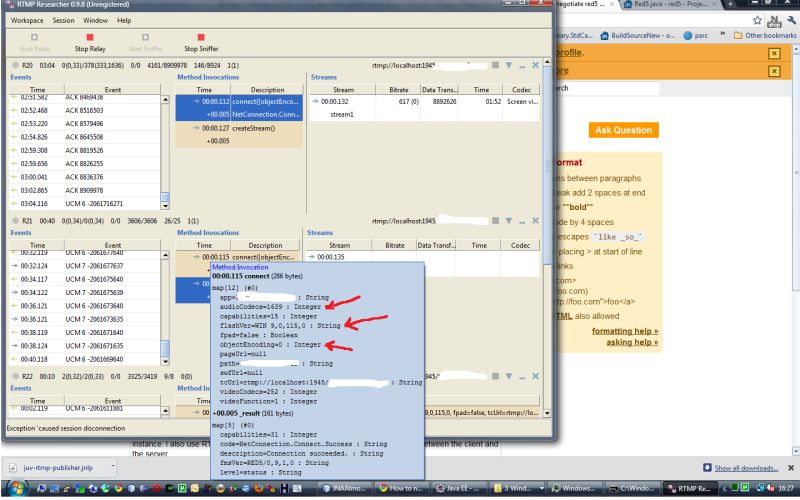
Task: Click the greyed Start Relay button
Action: click(35, 43)
